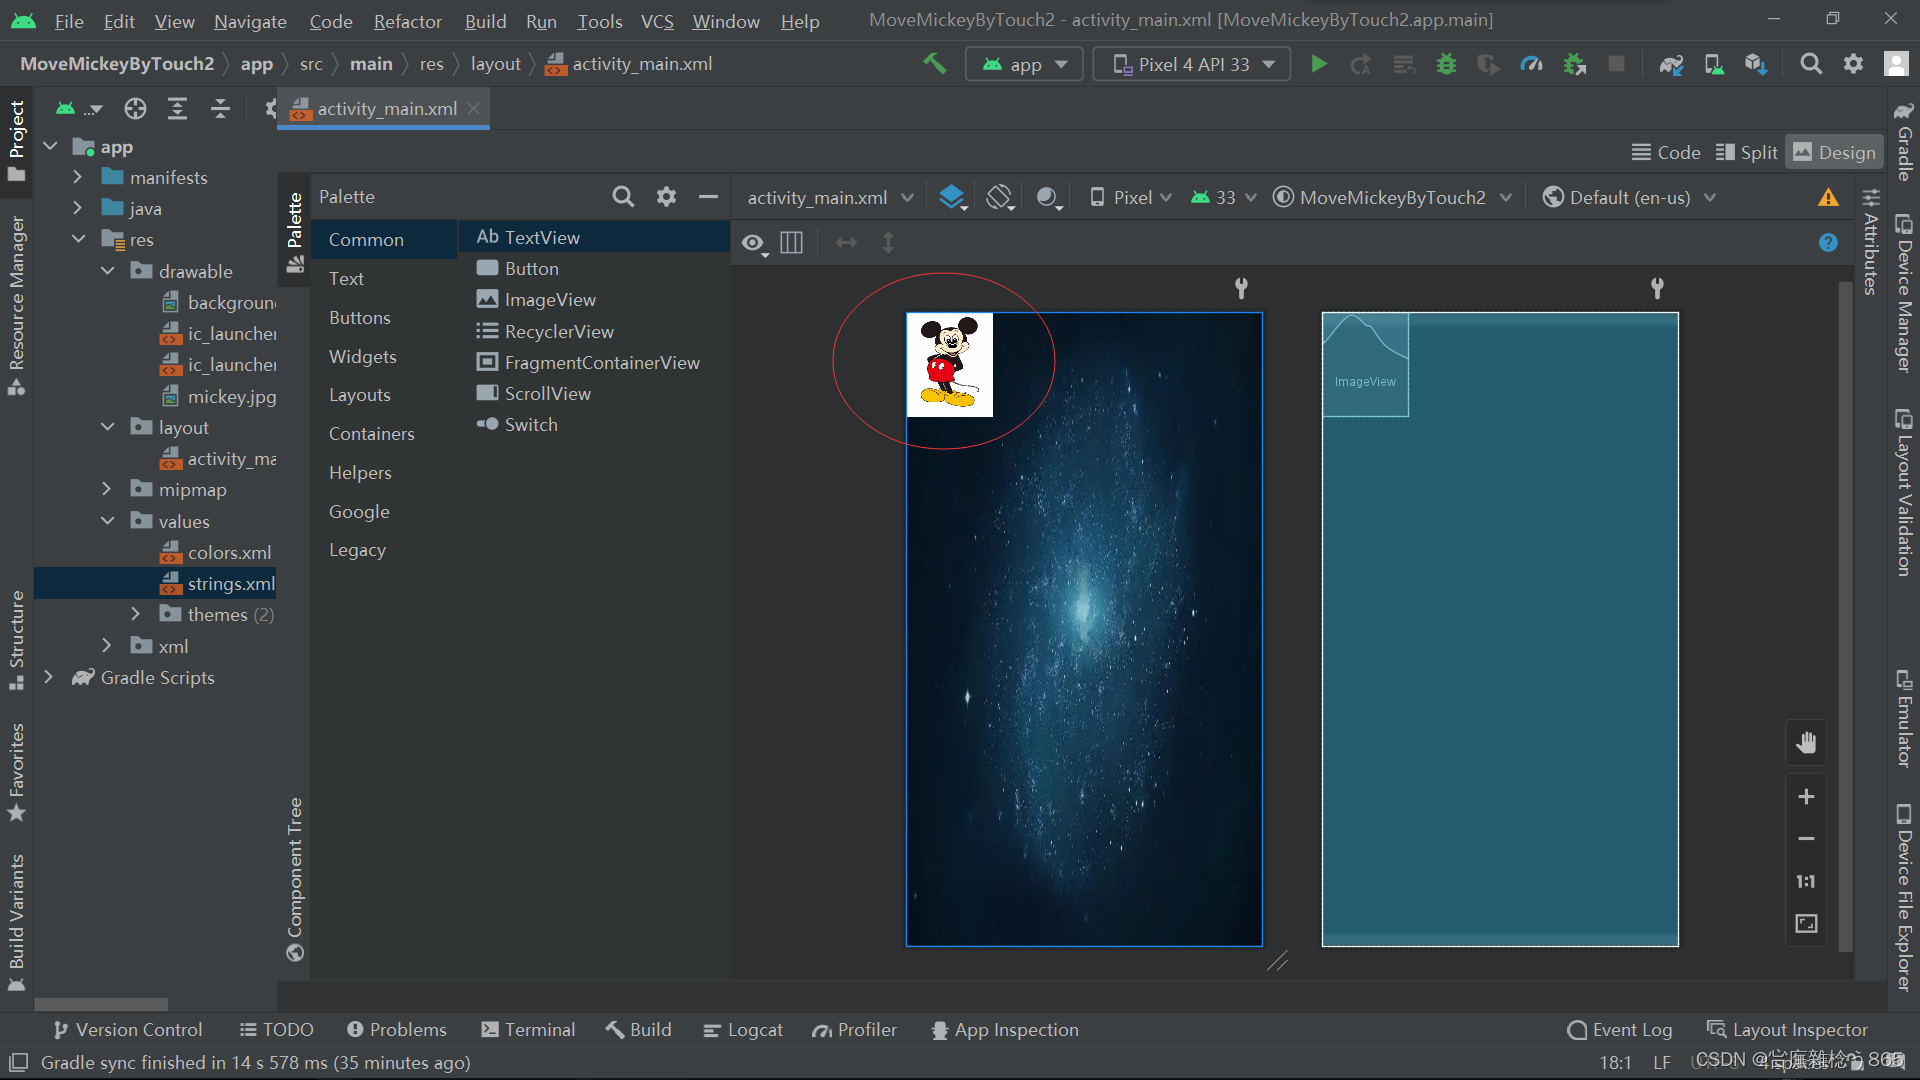Close the activity_main.xml tab

click(474, 108)
